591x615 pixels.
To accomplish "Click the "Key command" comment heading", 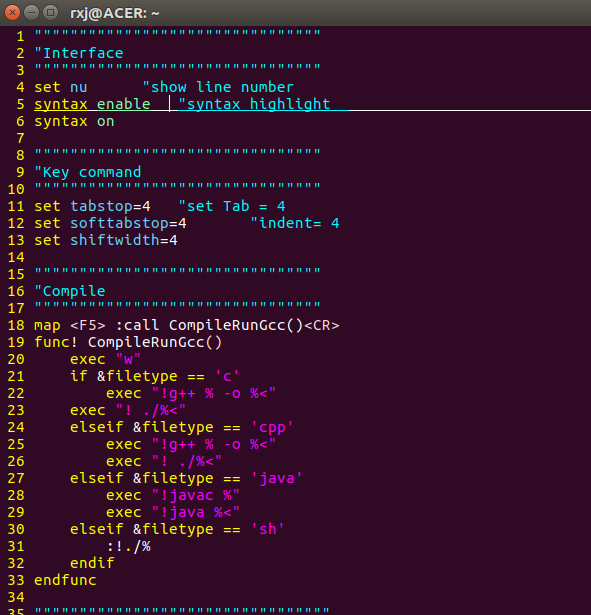I will [x=88, y=172].
